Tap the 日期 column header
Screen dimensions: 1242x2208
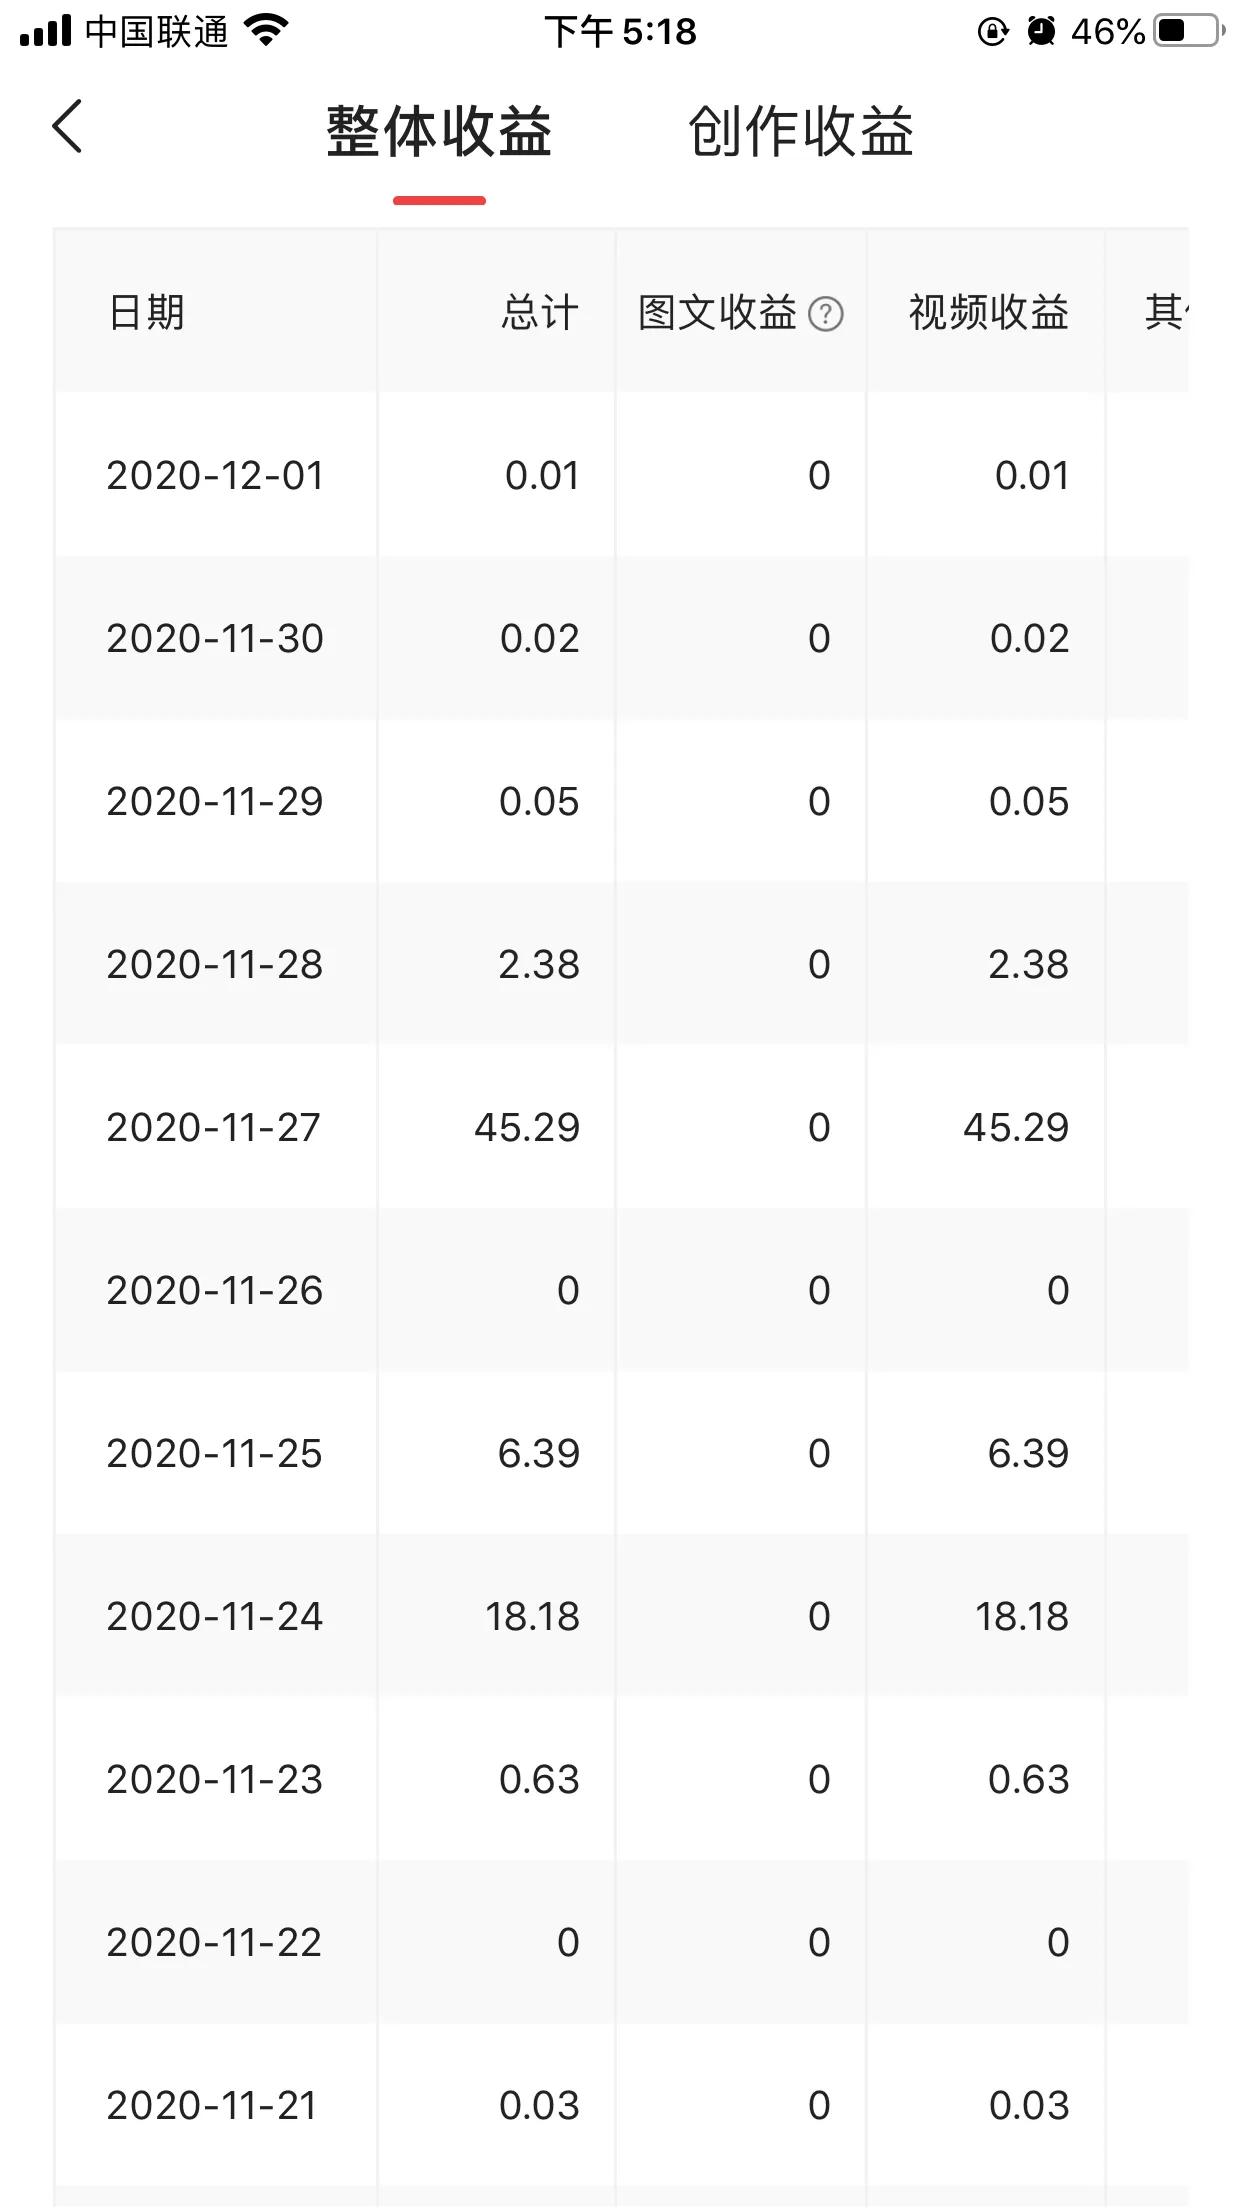pos(146,312)
